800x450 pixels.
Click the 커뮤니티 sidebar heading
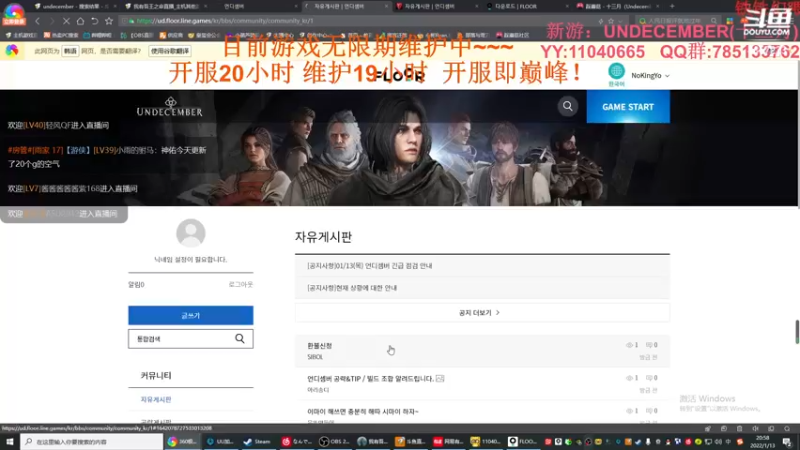click(x=156, y=376)
